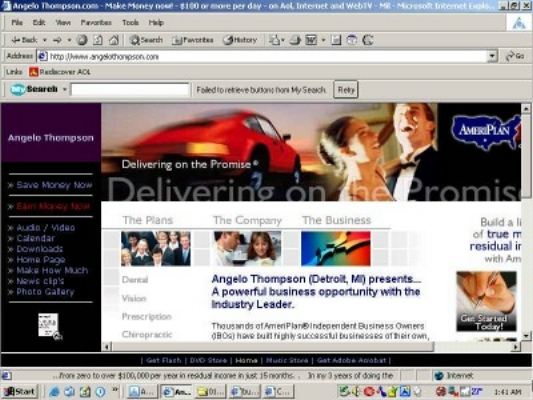Refresh the current page
Screen dimensions: 533x400
[x=98, y=40]
